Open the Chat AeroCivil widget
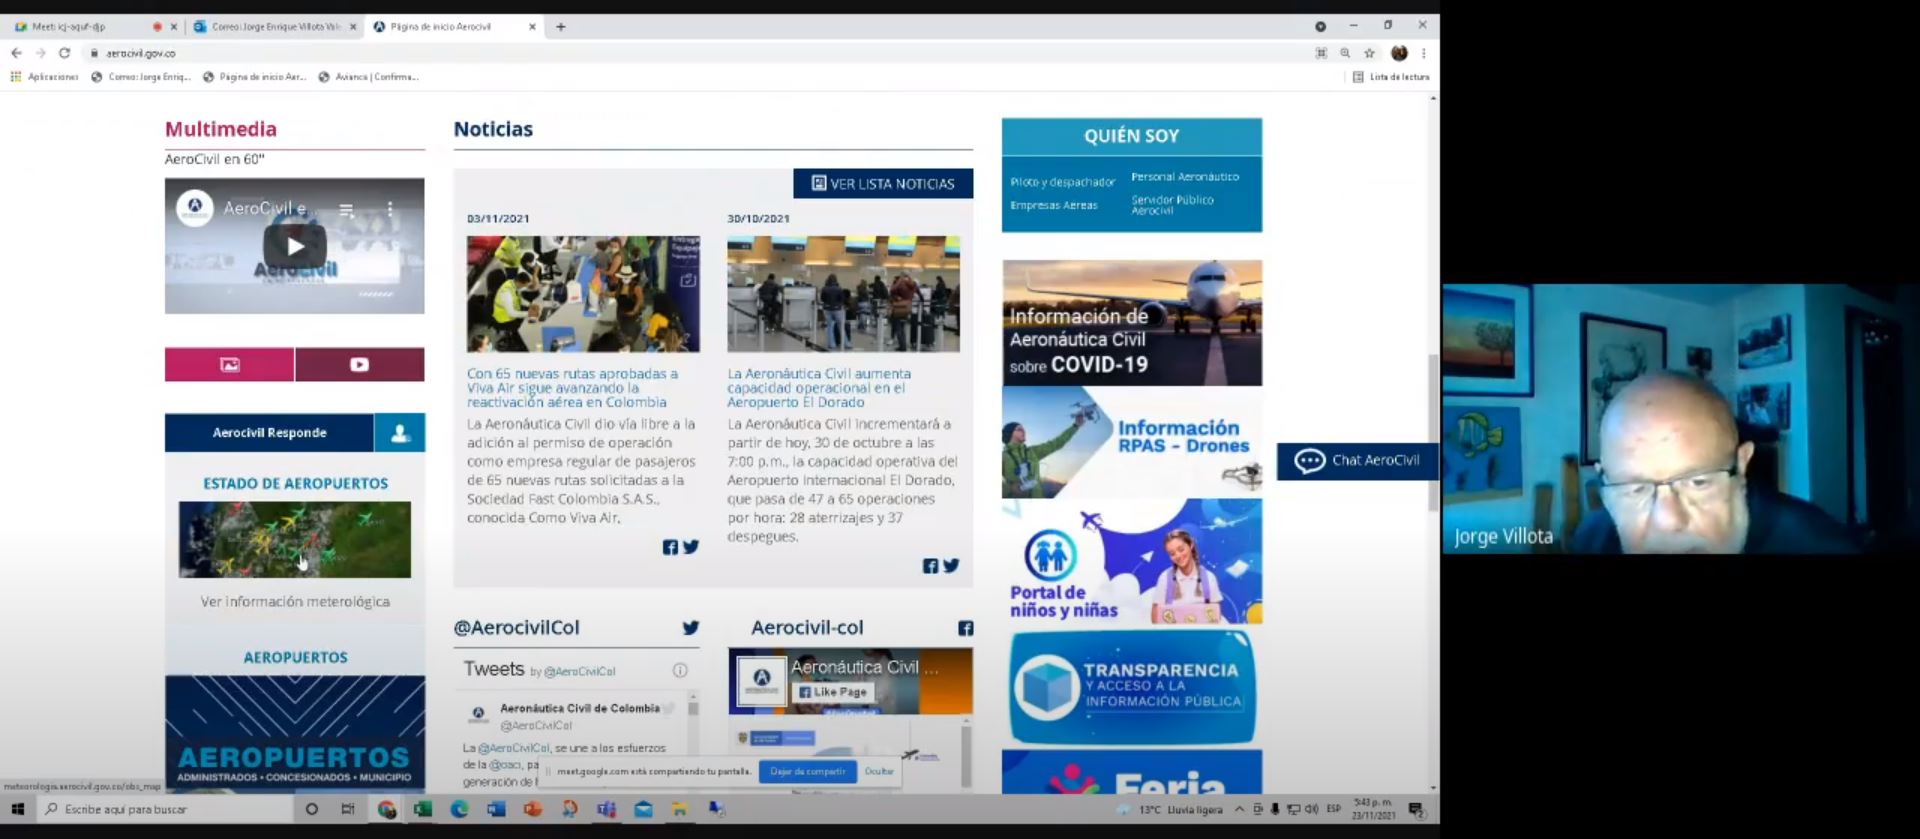Viewport: 1920px width, 839px height. 1357,461
